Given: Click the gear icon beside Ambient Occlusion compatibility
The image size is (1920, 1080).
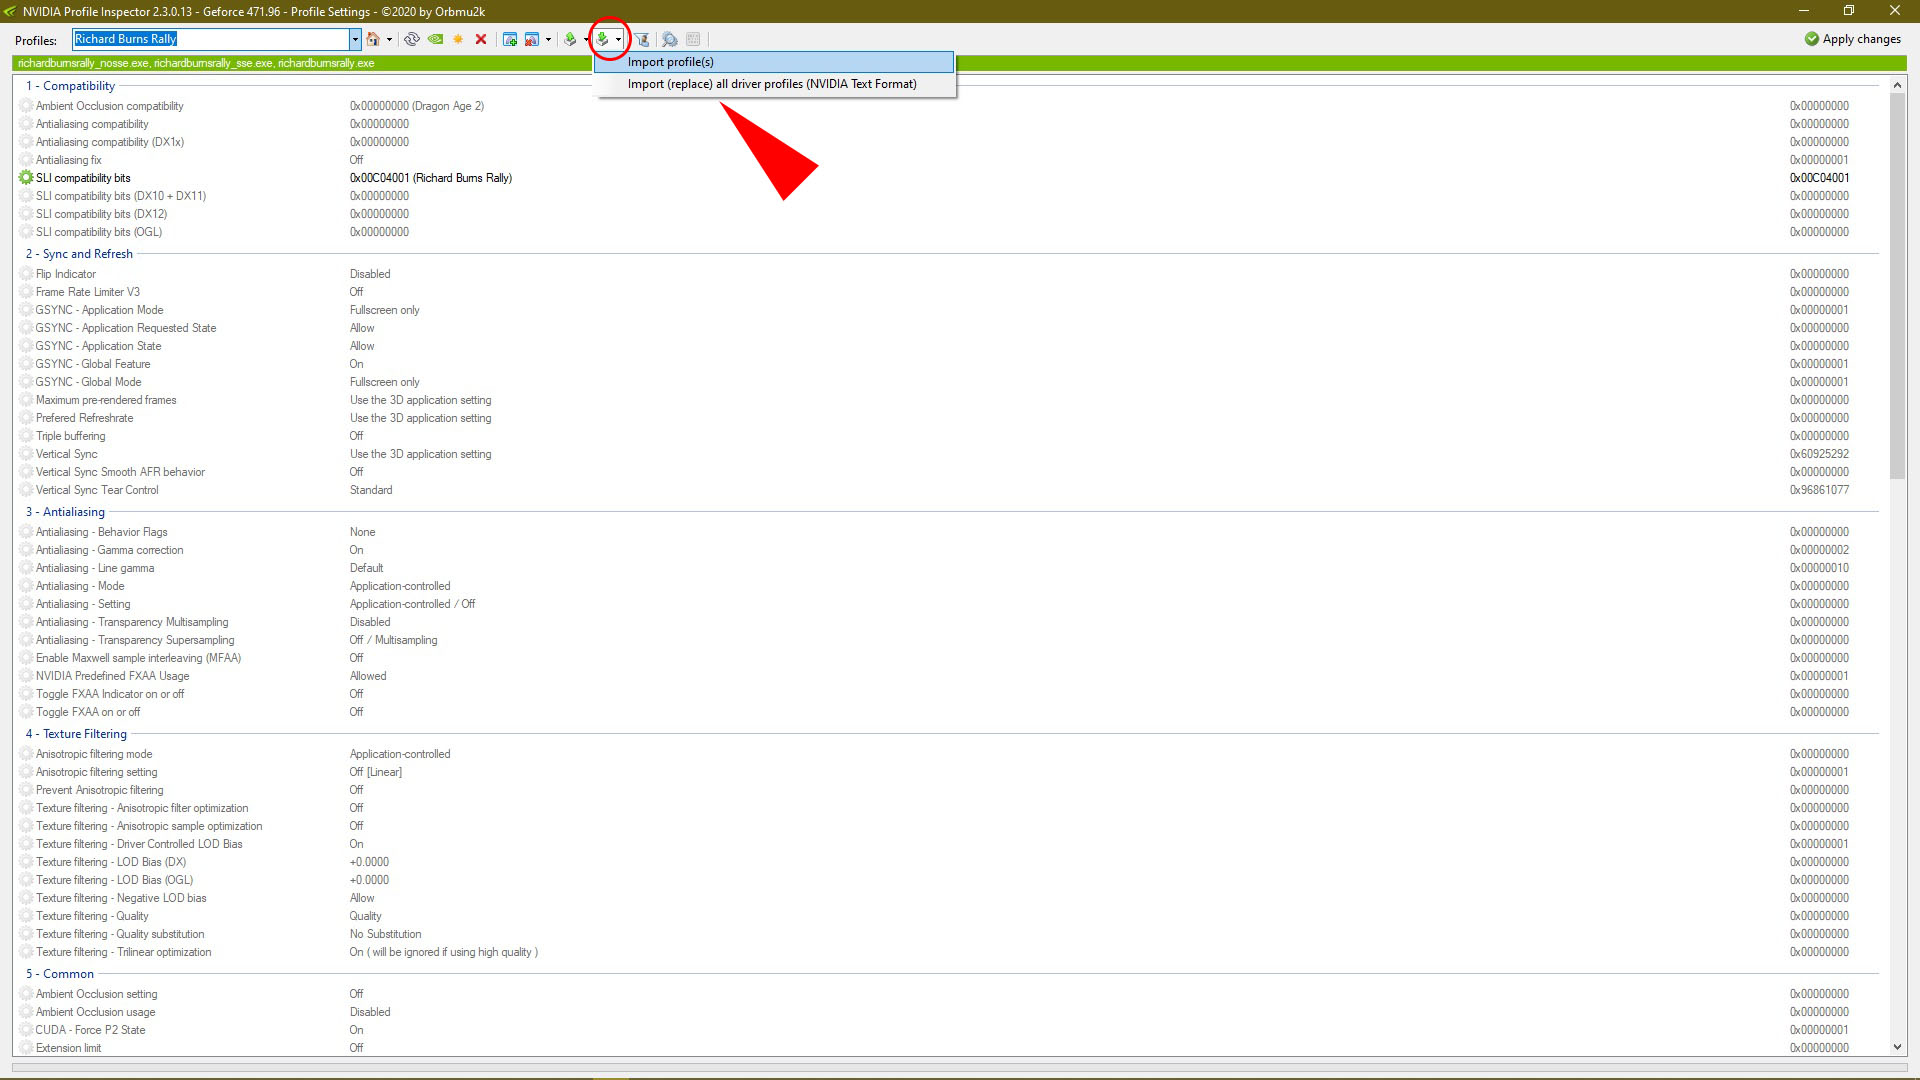Looking at the screenshot, I should coord(26,106).
